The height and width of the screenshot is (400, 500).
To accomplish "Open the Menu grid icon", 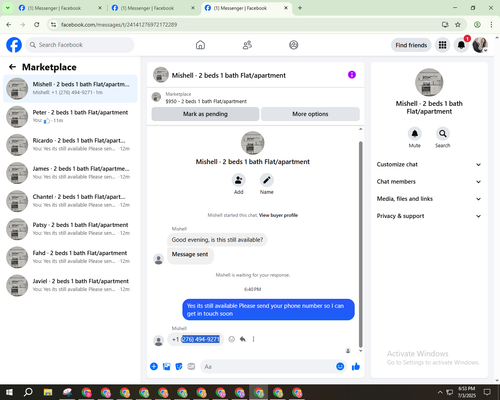I will [x=442, y=45].
